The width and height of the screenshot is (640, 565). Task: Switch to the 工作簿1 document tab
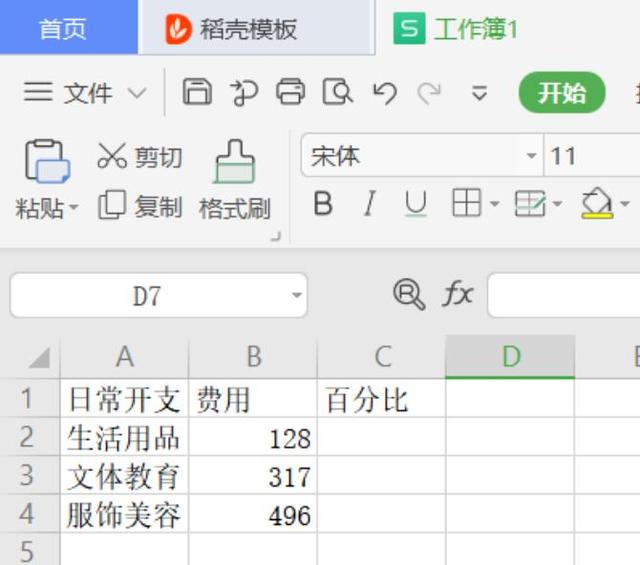pyautogui.click(x=456, y=29)
